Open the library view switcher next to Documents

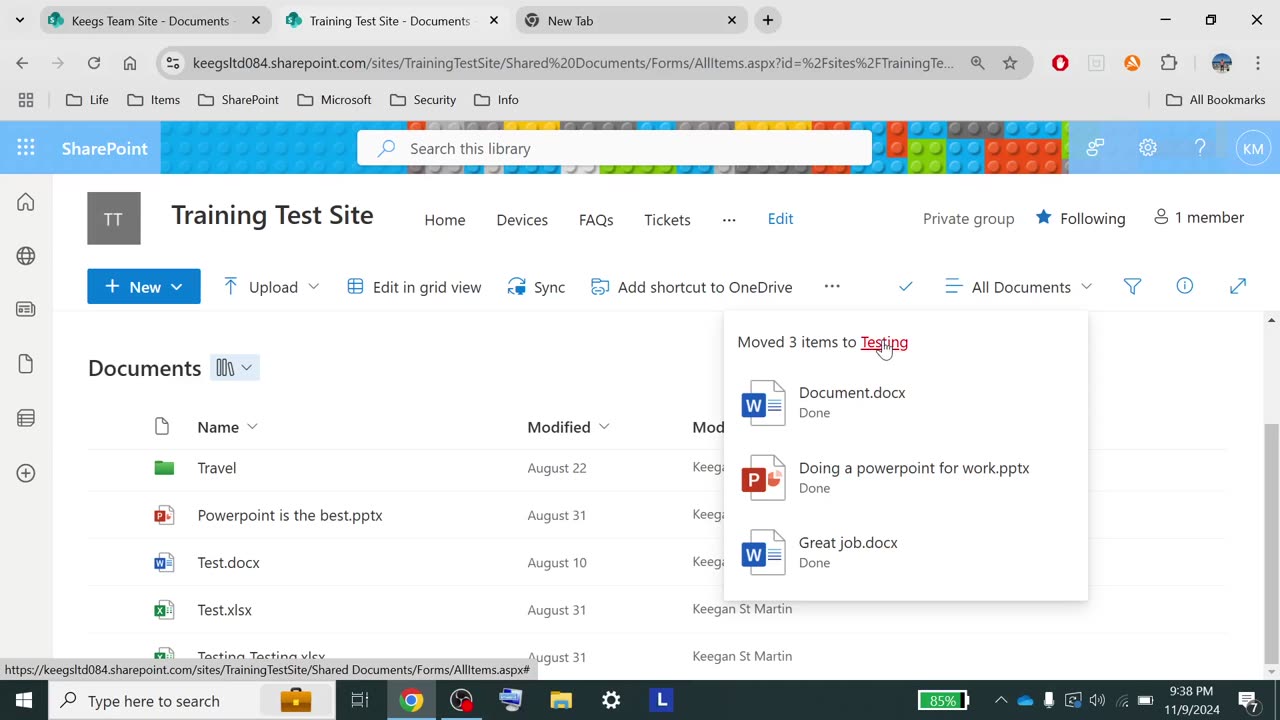tap(235, 368)
